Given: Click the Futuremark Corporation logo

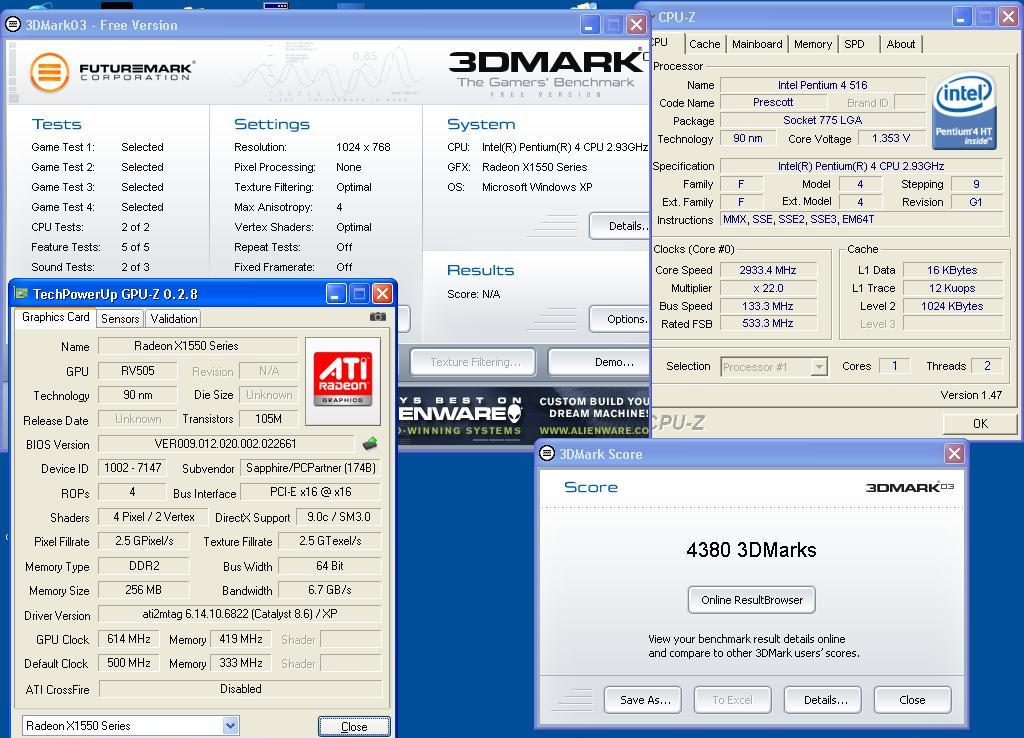Looking at the screenshot, I should click(x=112, y=72).
